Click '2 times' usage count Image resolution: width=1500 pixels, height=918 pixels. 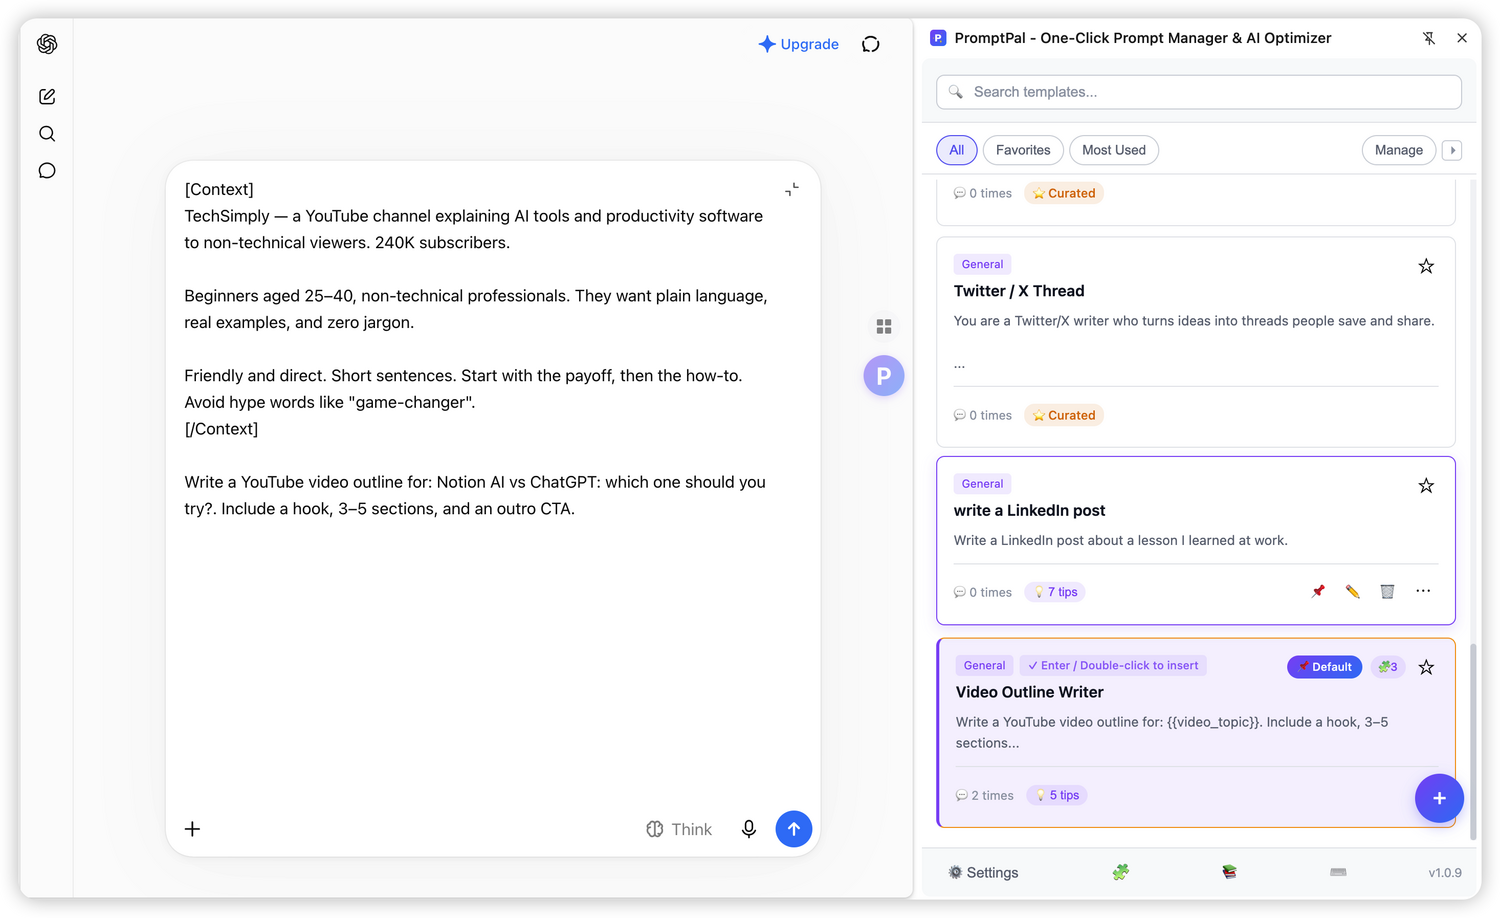pyautogui.click(x=985, y=795)
